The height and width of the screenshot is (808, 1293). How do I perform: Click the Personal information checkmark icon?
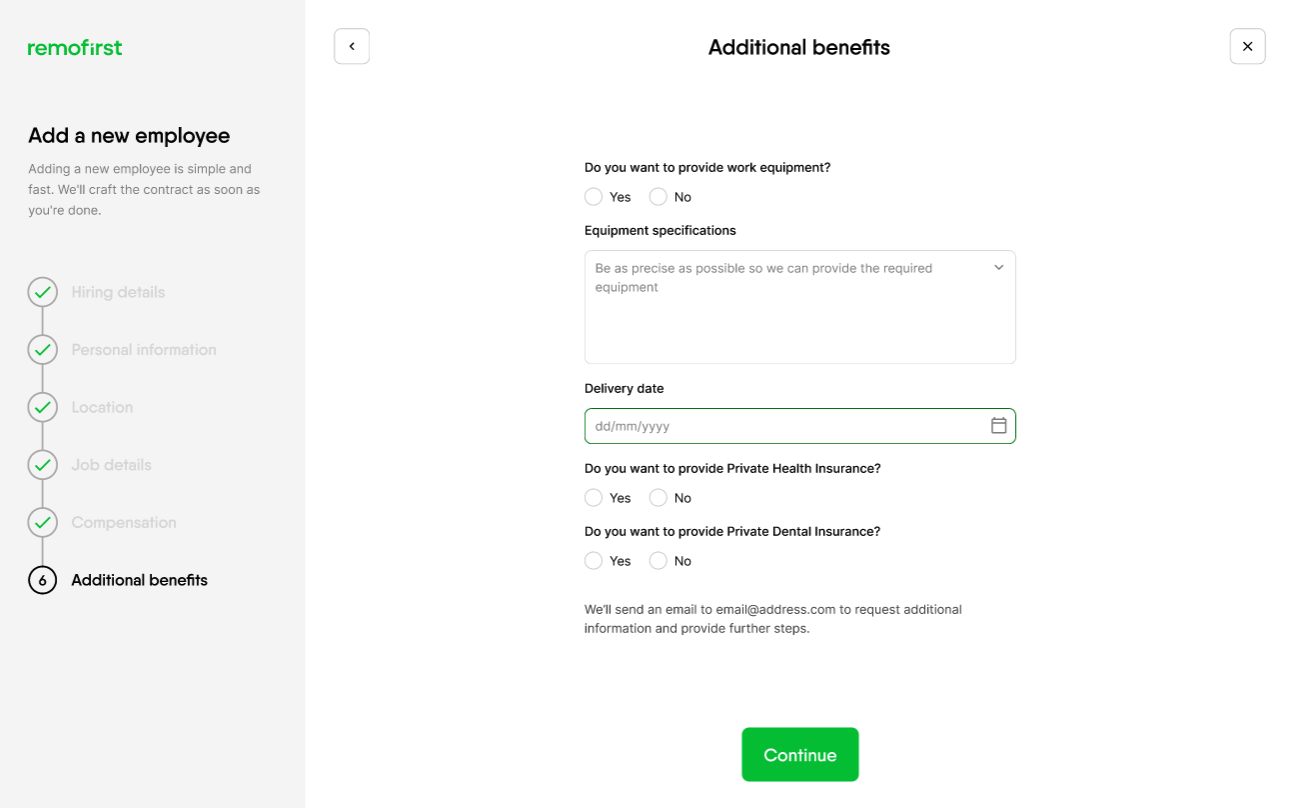point(42,350)
